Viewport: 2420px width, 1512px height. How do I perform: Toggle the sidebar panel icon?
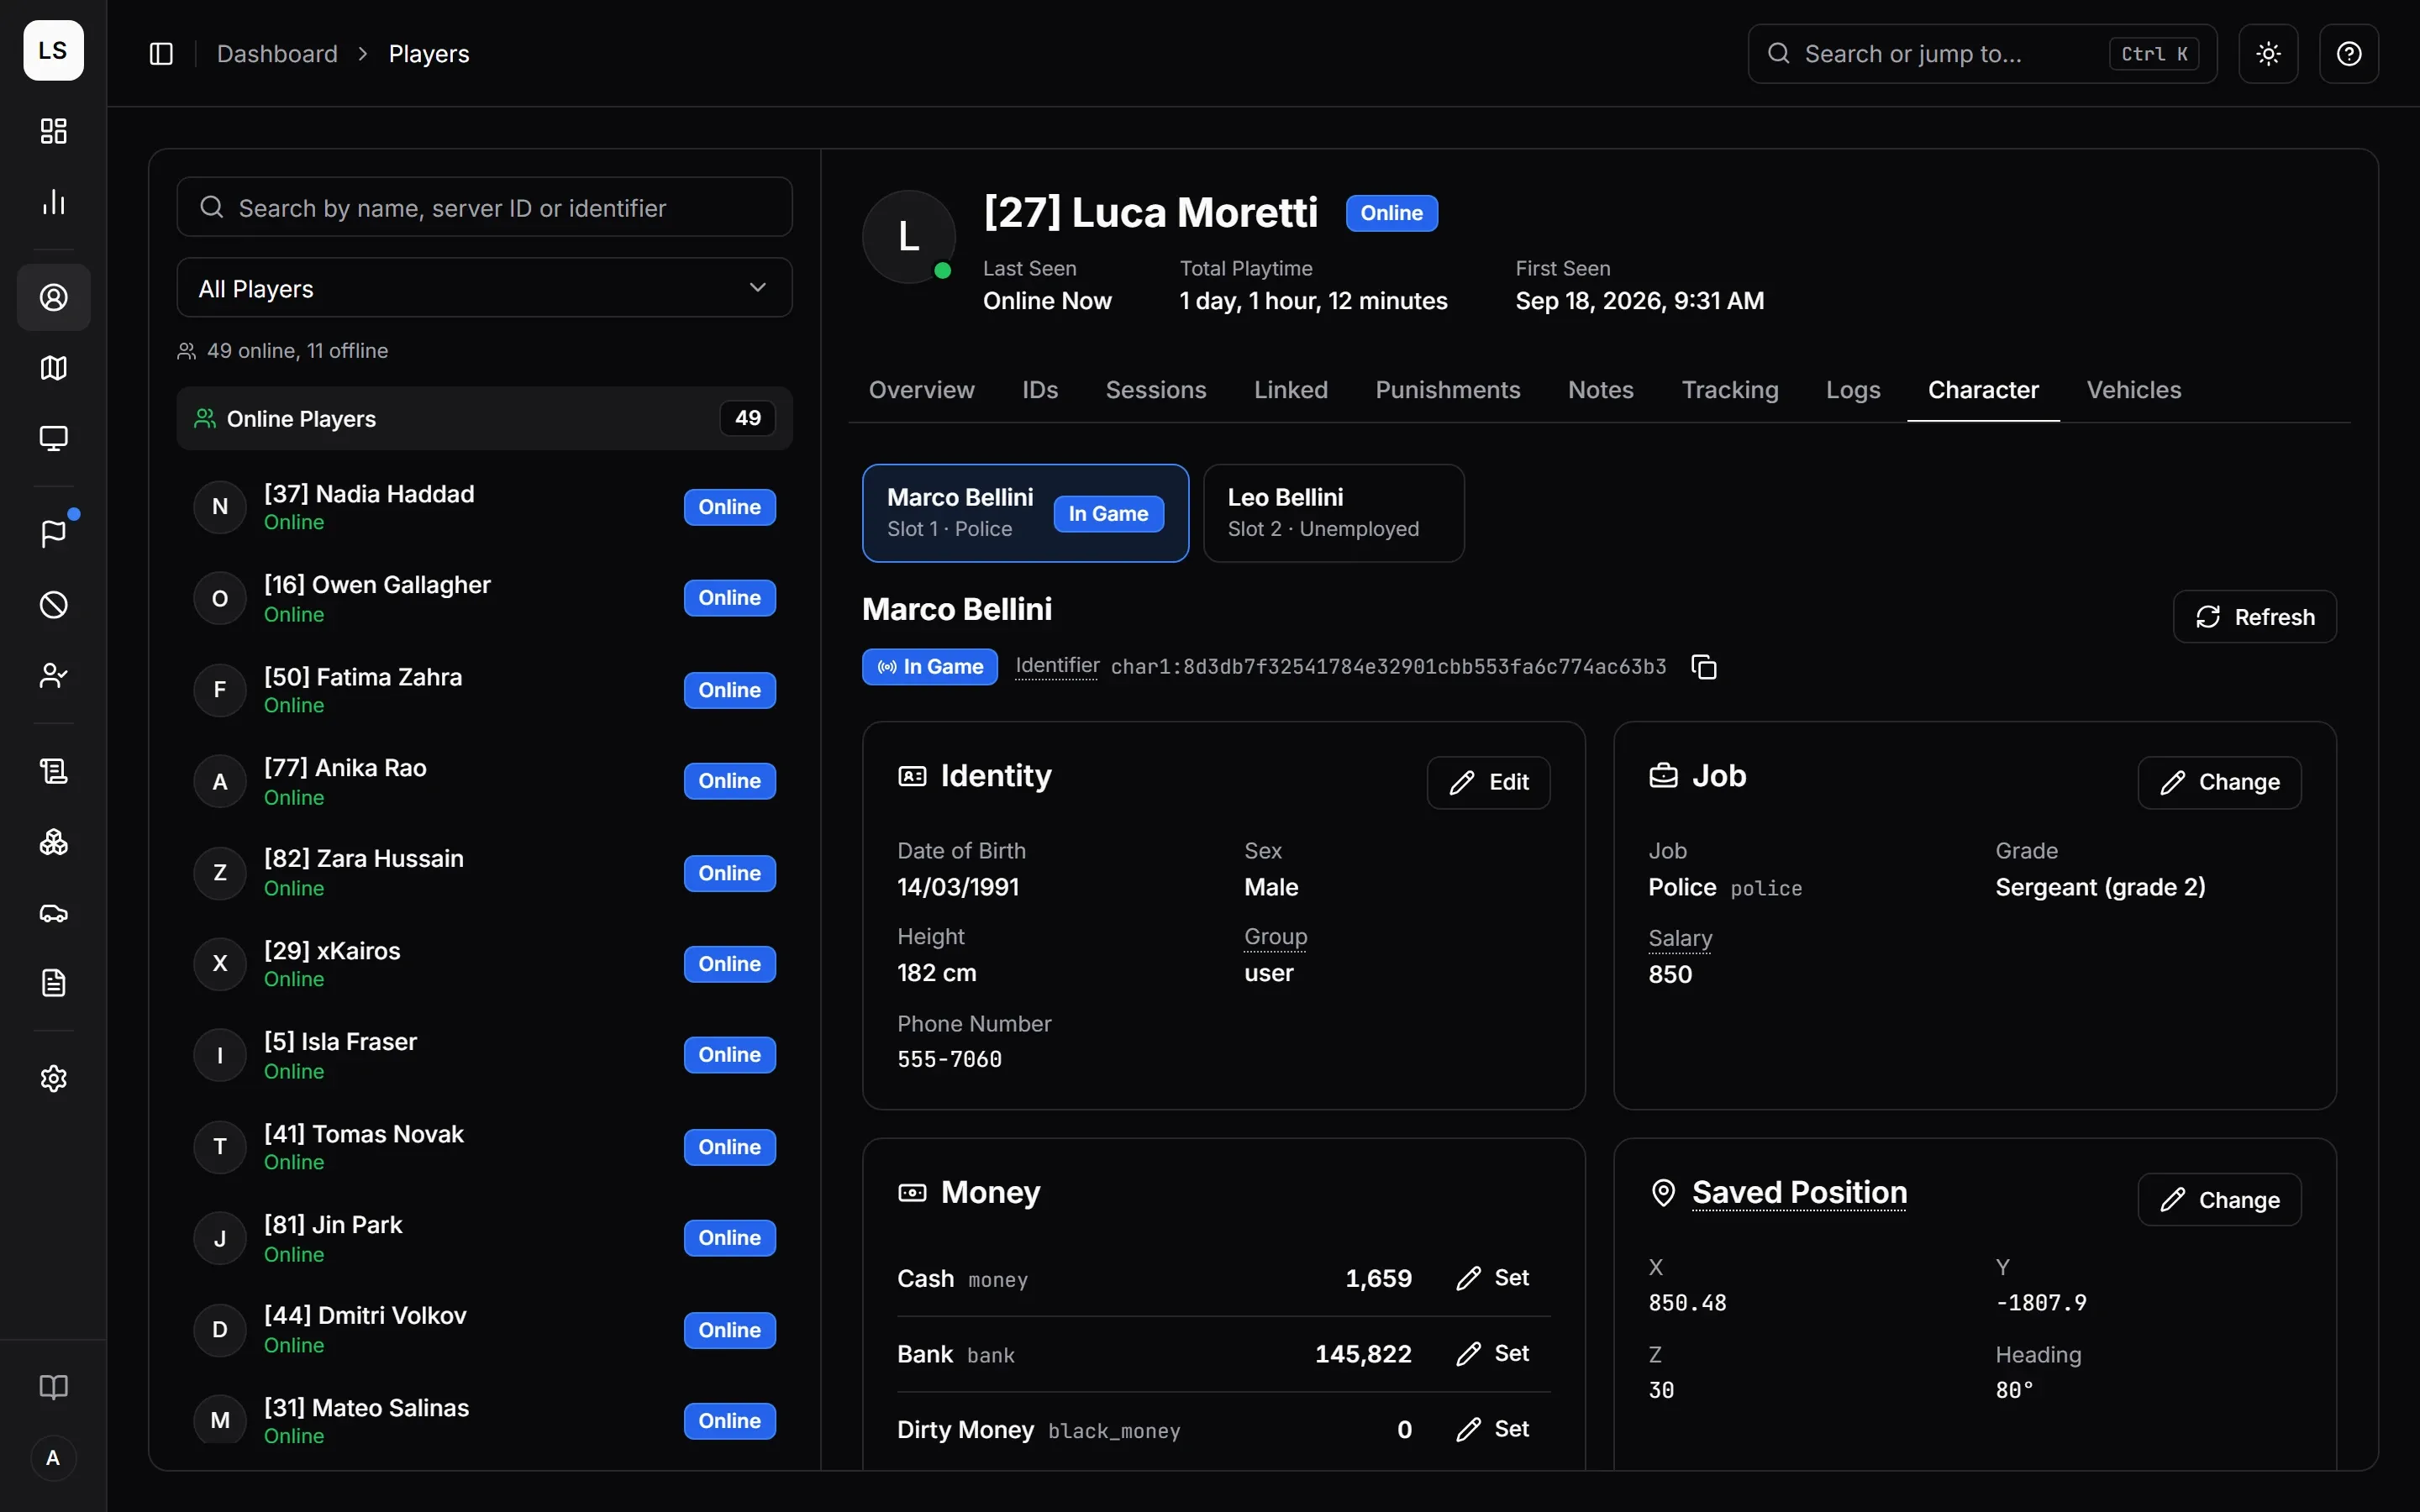[x=161, y=54]
